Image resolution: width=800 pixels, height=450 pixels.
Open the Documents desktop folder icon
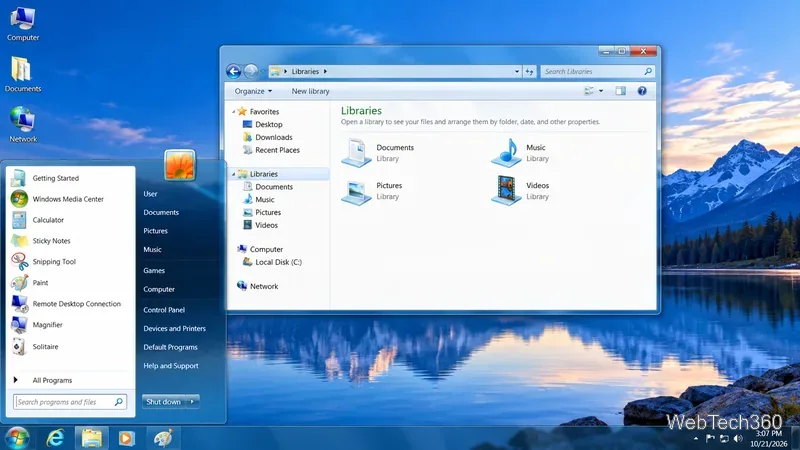coord(22,74)
